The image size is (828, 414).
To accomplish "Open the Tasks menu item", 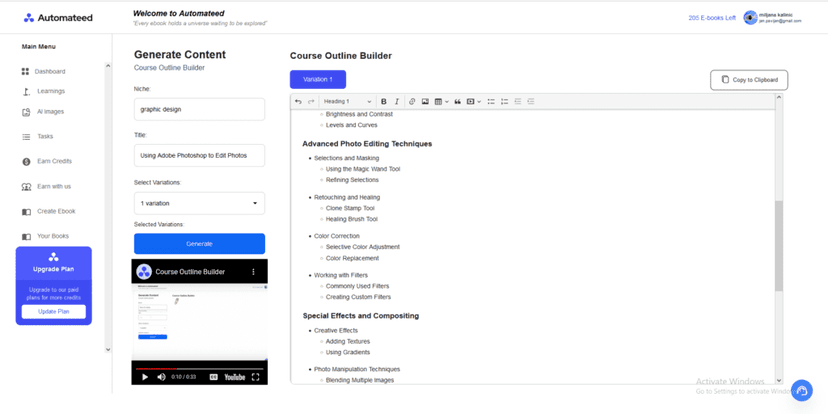I will pos(37,136).
